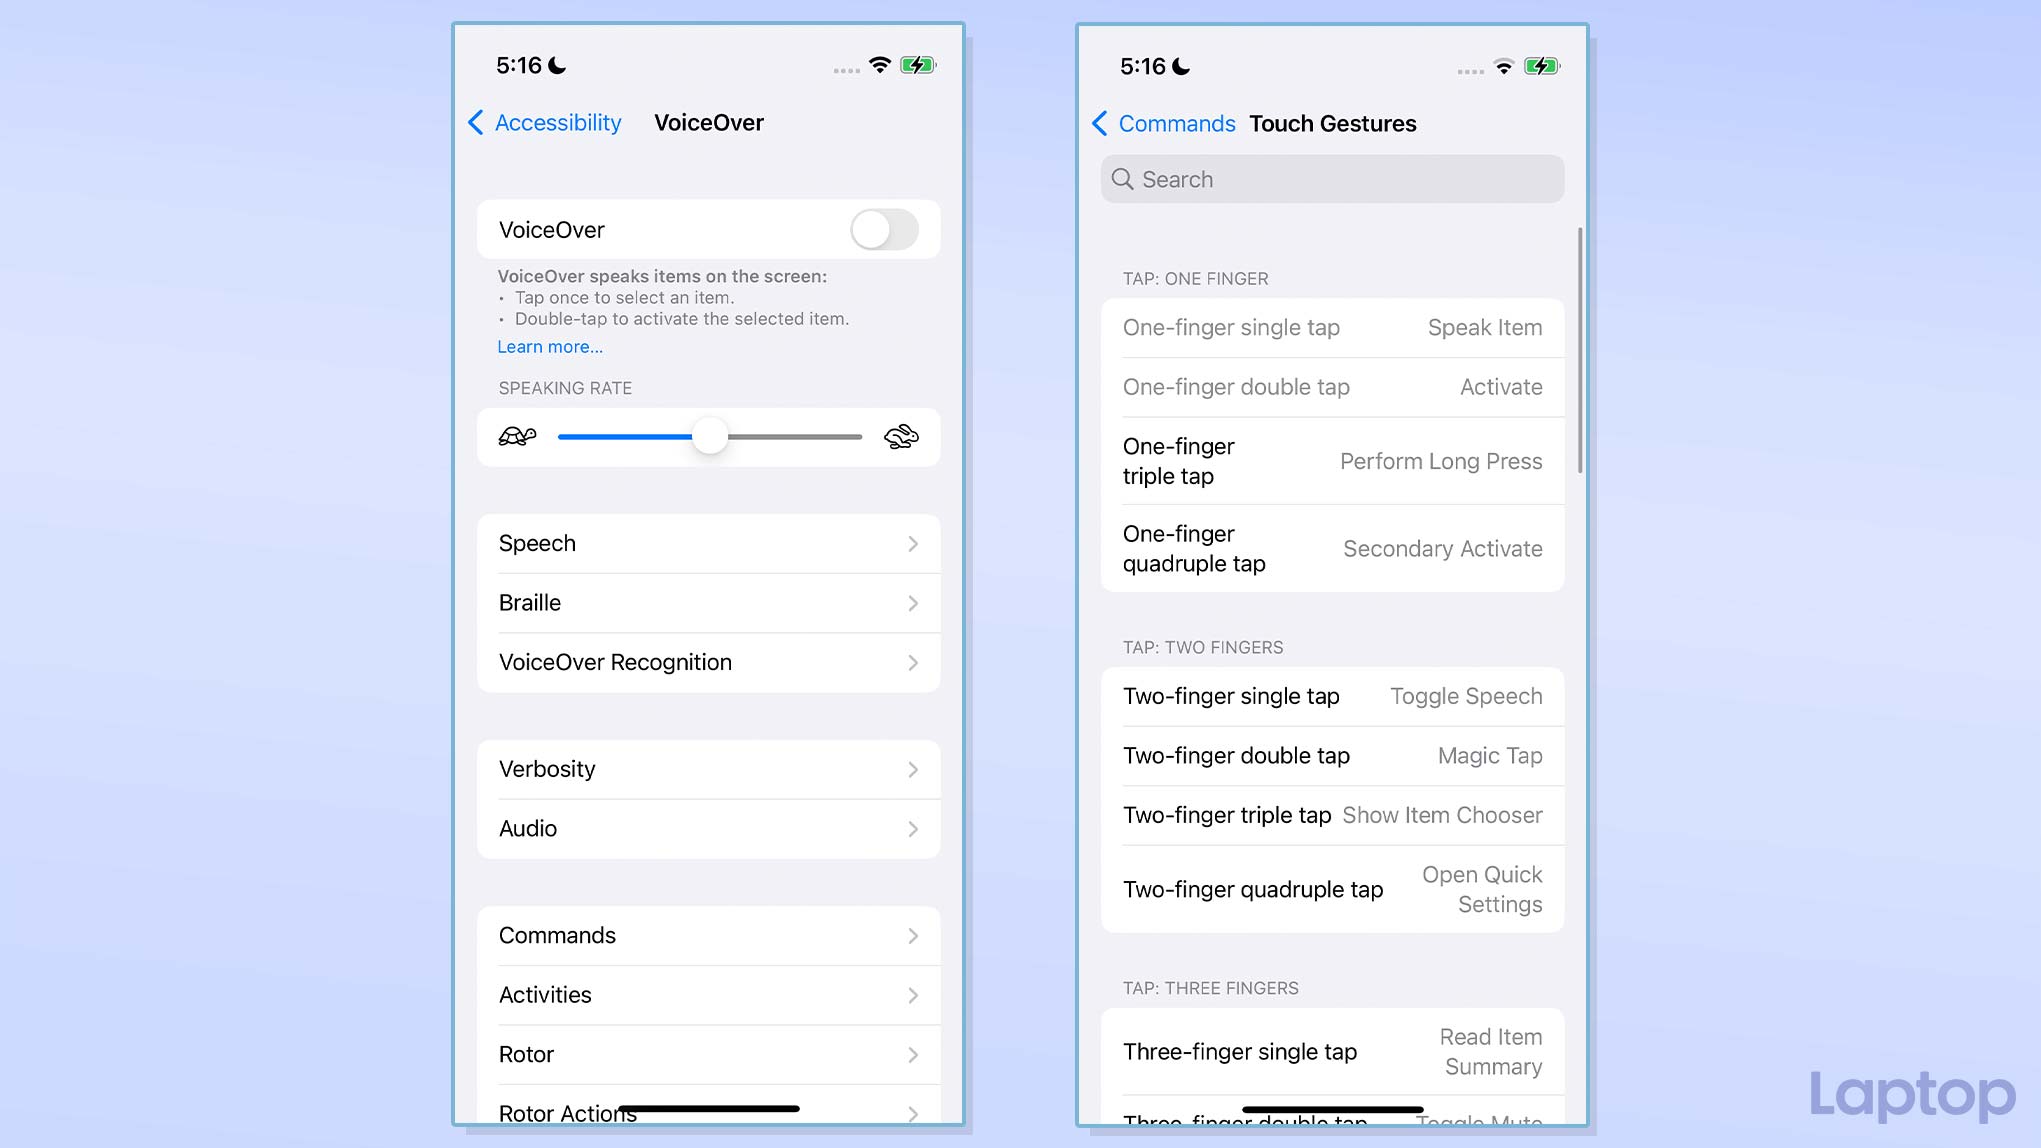
Task: Tap the fast speaking rate rabbit icon
Action: (x=901, y=436)
